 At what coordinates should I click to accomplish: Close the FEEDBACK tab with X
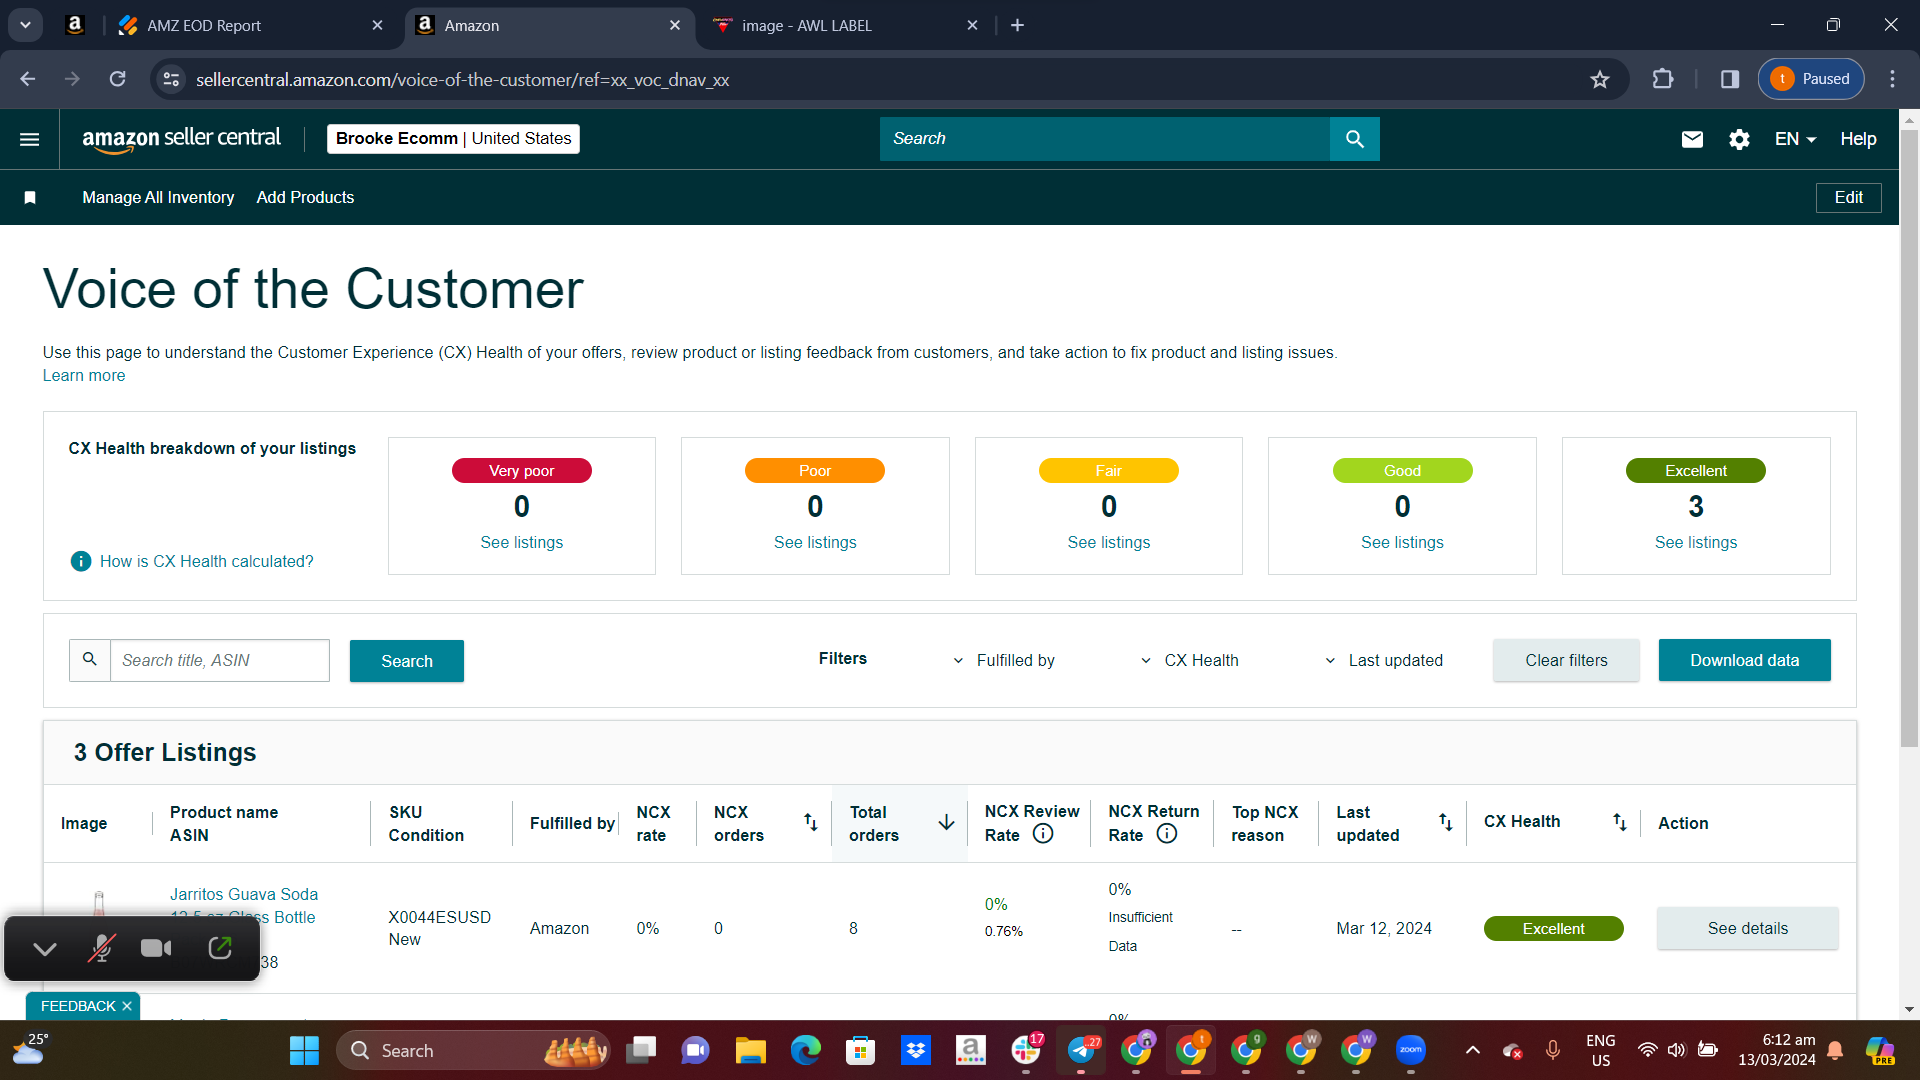coord(127,1006)
